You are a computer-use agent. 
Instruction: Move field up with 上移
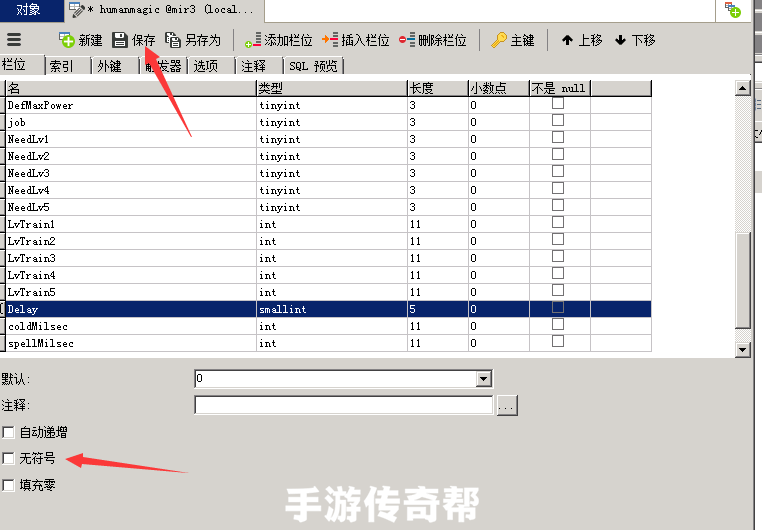click(x=582, y=40)
